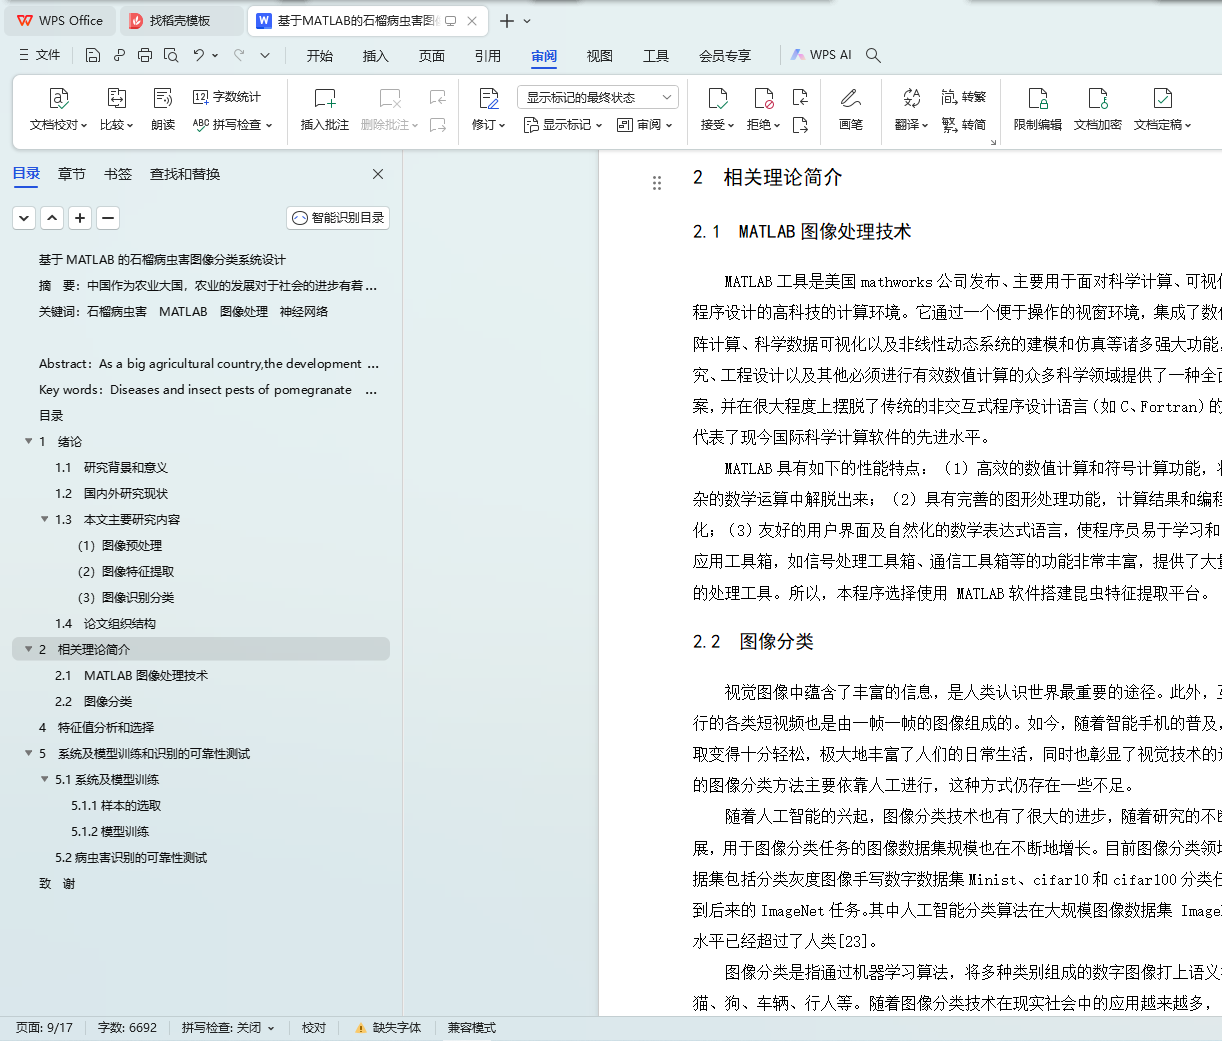Open Print Preview from quick access bar
This screenshot has width=1222, height=1041.
tap(171, 55)
